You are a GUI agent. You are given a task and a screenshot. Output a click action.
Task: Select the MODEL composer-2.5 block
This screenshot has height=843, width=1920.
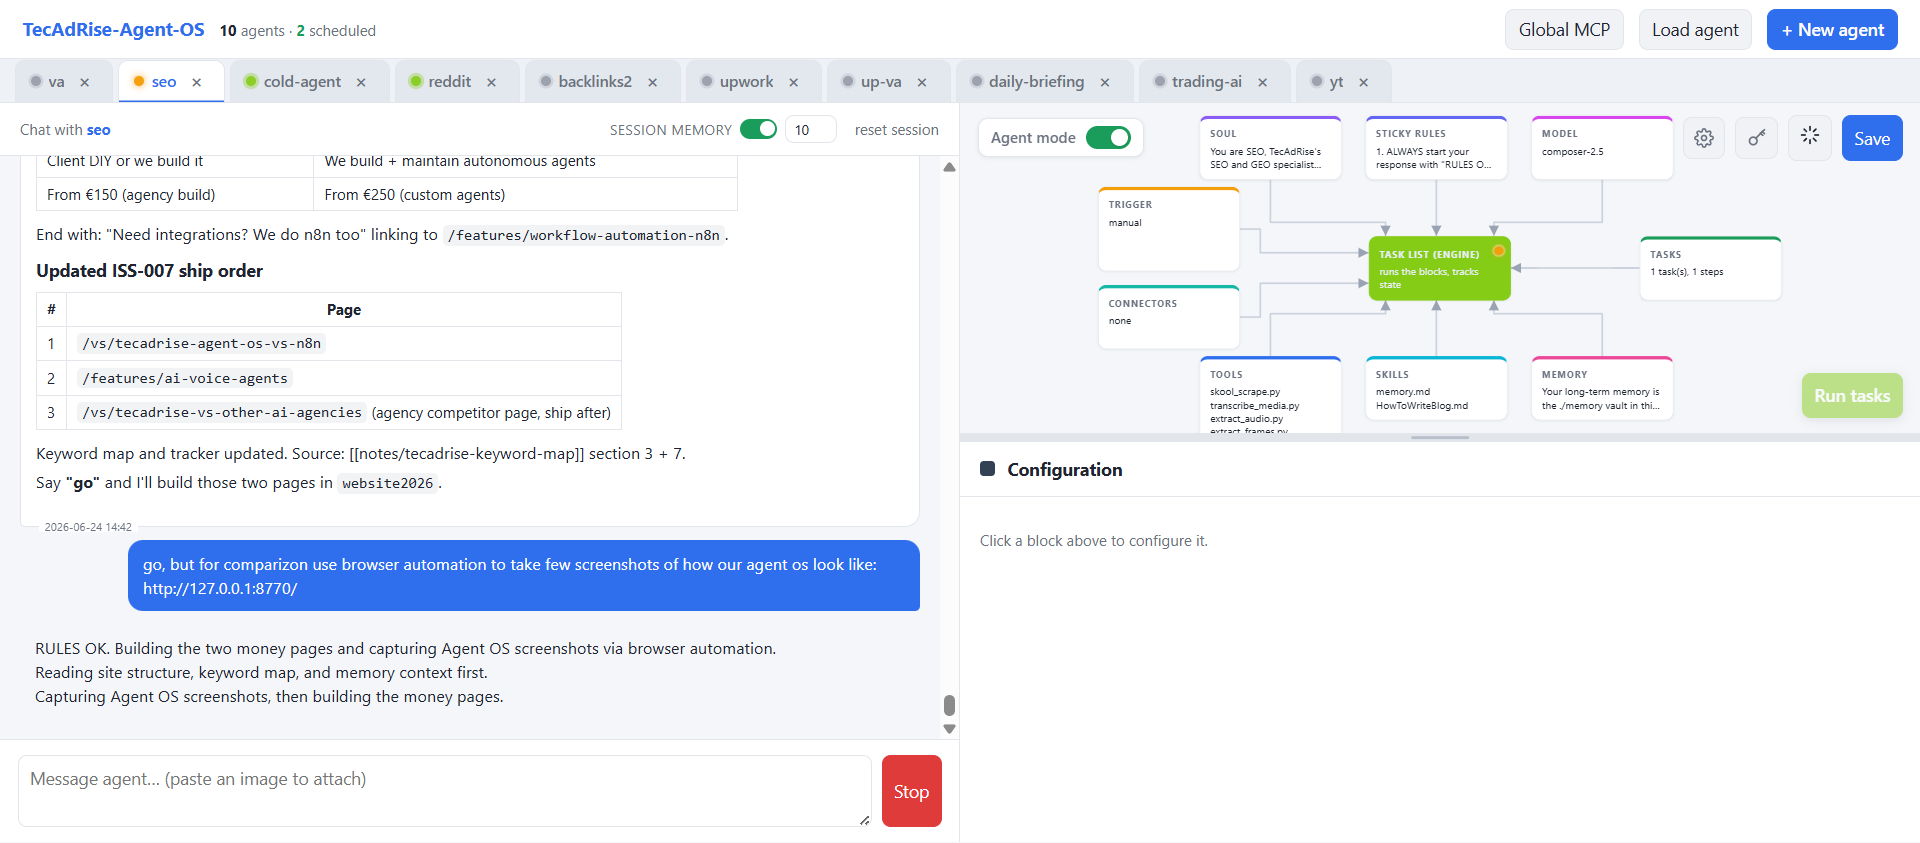coord(1602,148)
